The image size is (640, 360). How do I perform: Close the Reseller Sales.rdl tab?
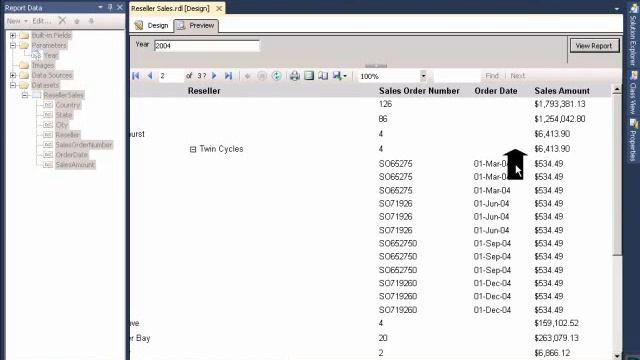tap(219, 8)
